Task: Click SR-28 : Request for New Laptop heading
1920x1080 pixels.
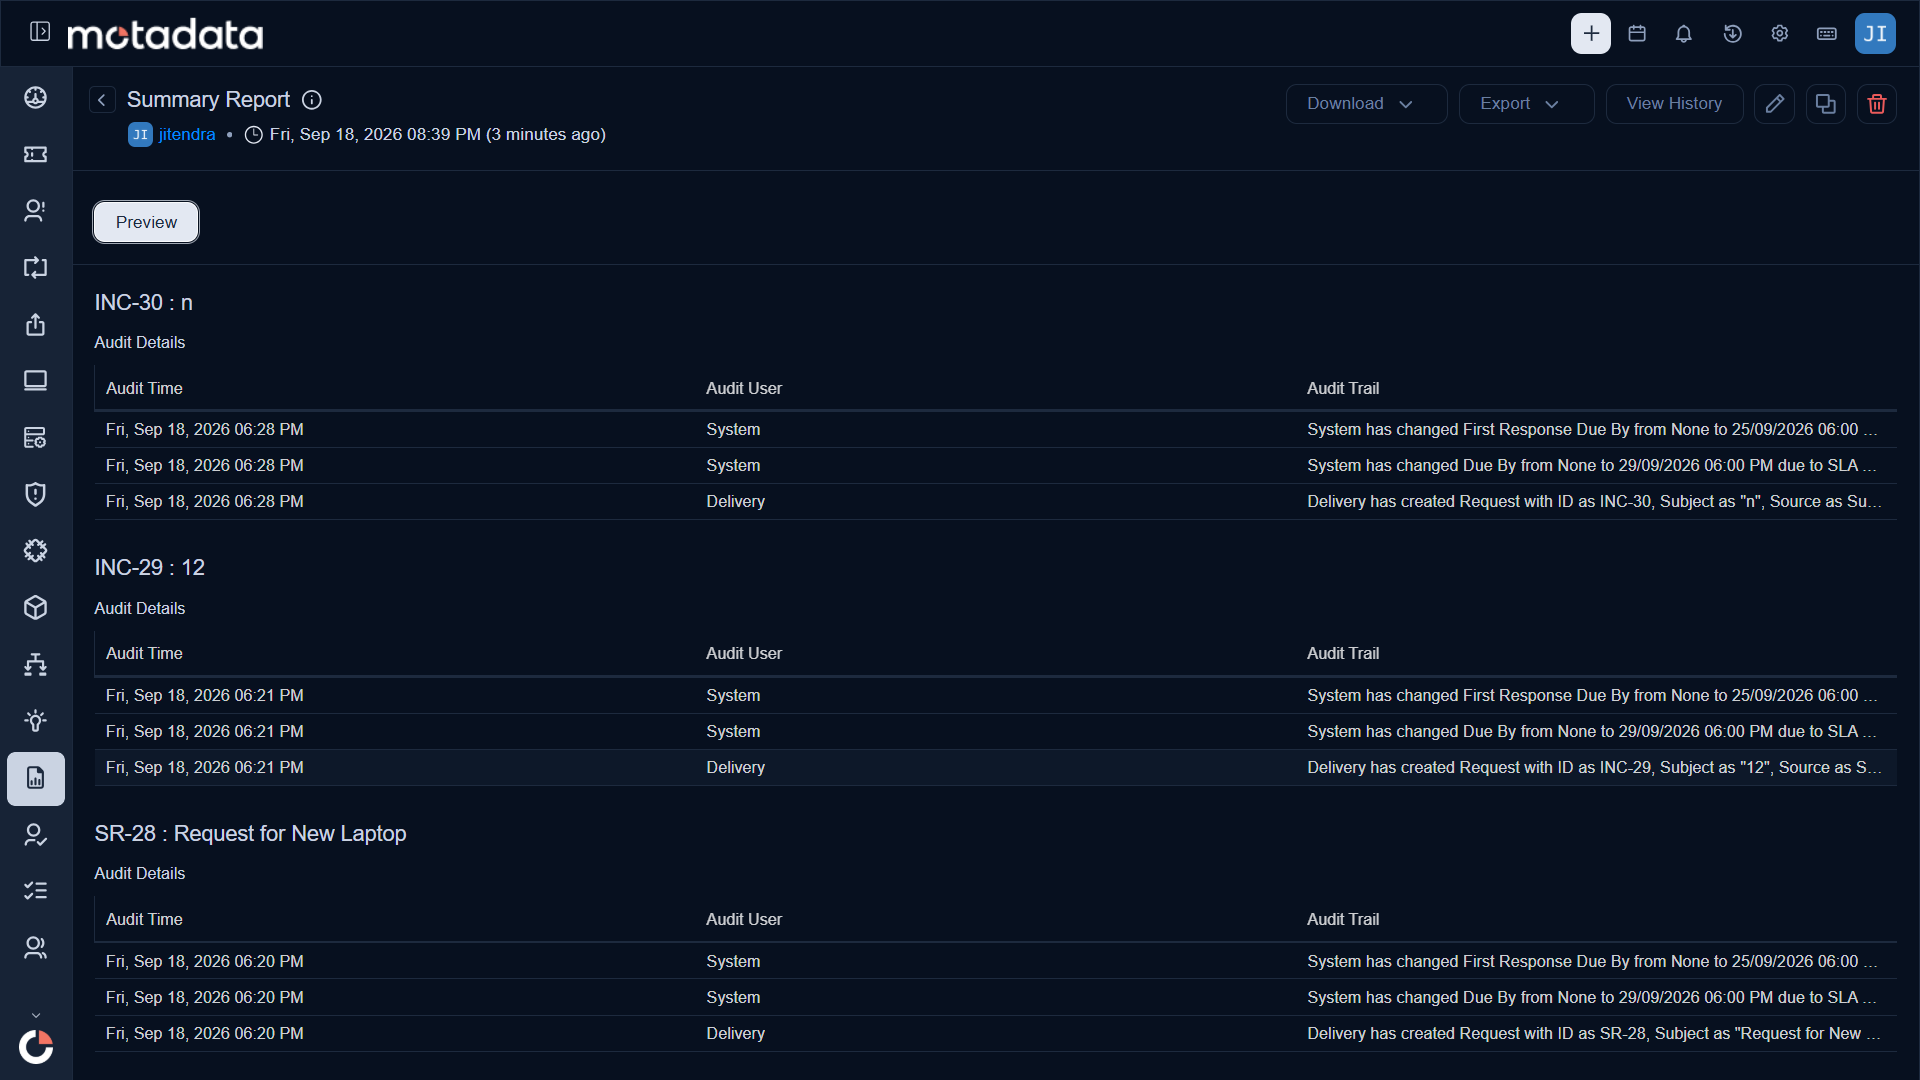Action: click(250, 833)
